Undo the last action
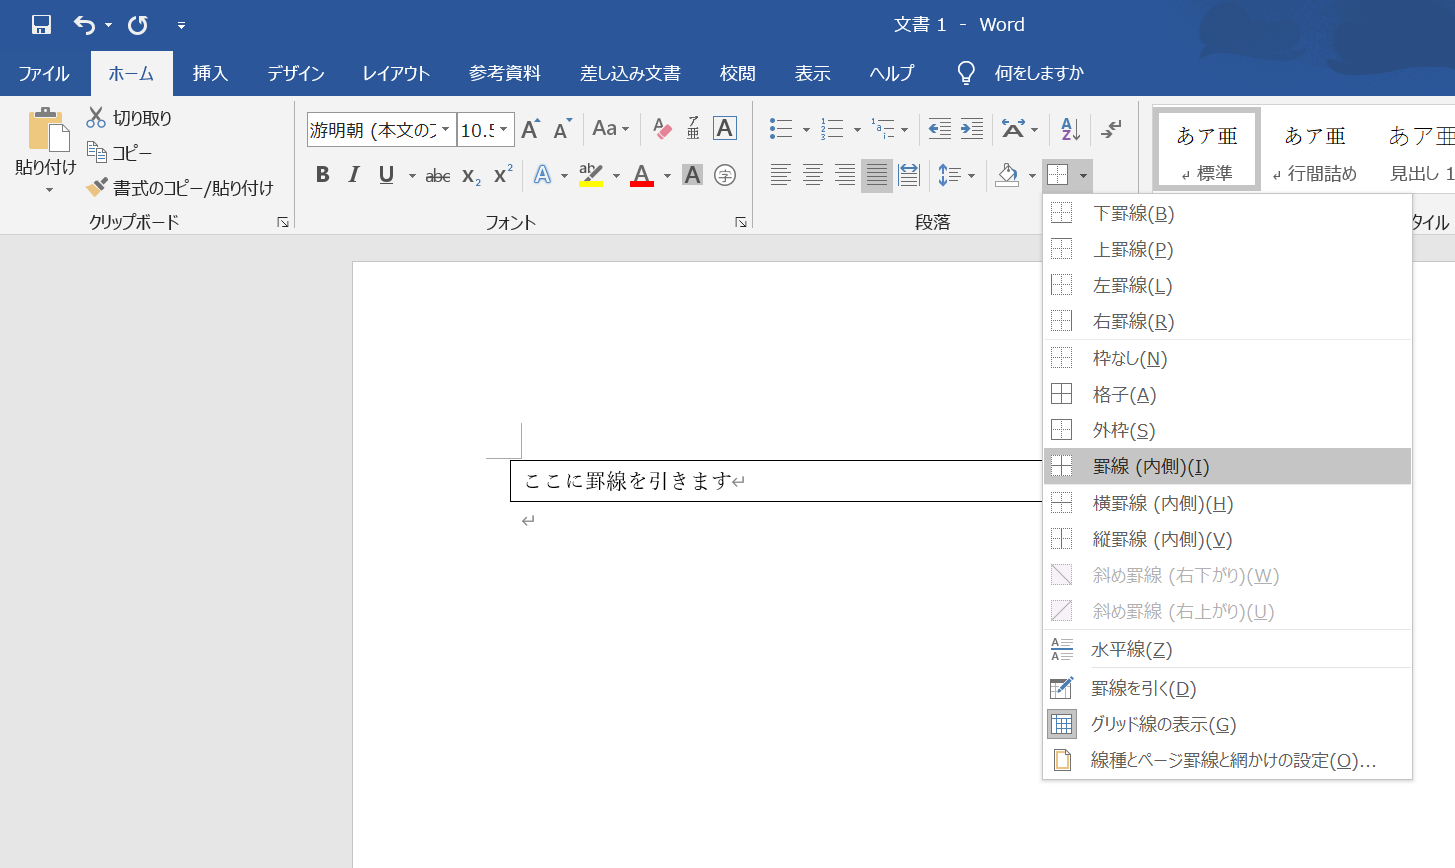1455x868 pixels. 84,24
